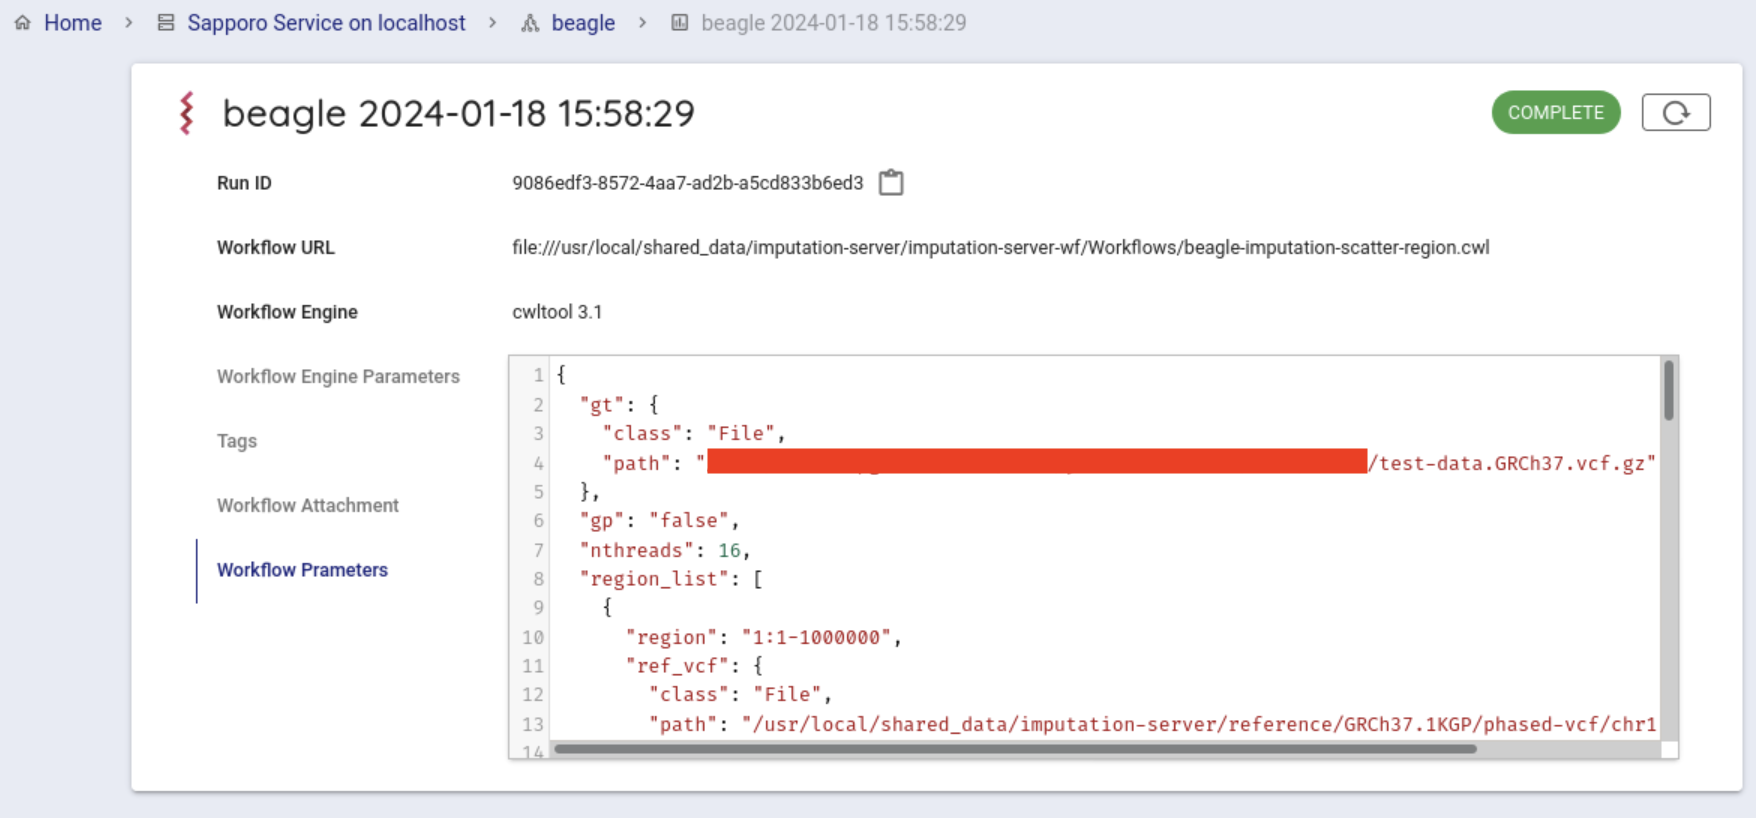Select the Workflow Engine Parameters tab

pyautogui.click(x=338, y=377)
